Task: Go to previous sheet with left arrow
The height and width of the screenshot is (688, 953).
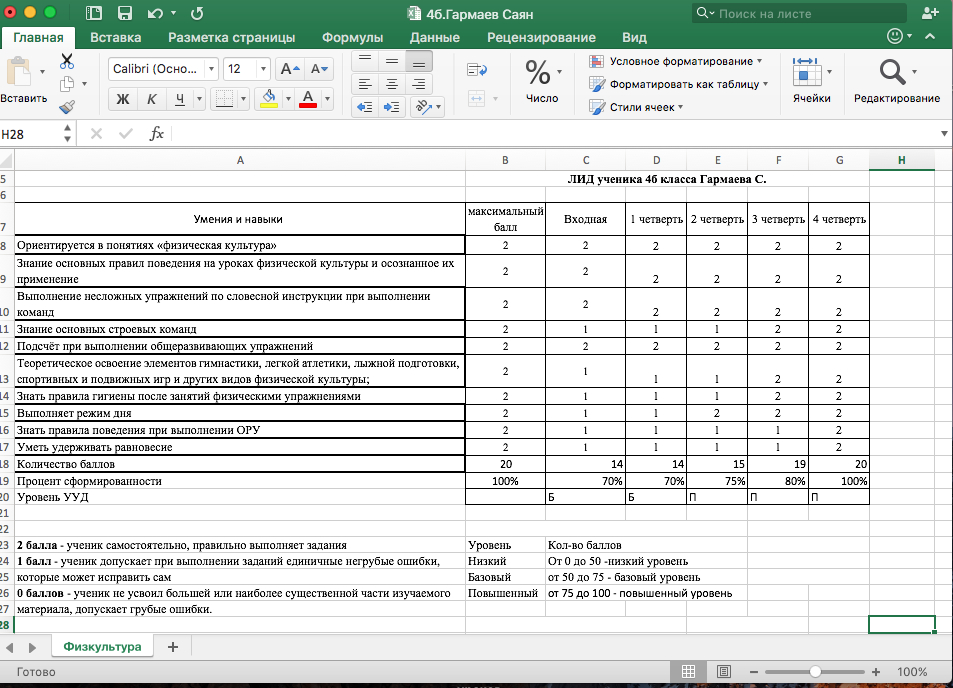Action: [10, 647]
